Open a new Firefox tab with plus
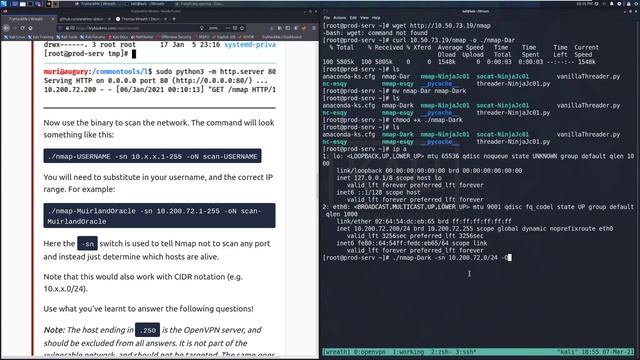The image size is (640, 360). point(174,19)
